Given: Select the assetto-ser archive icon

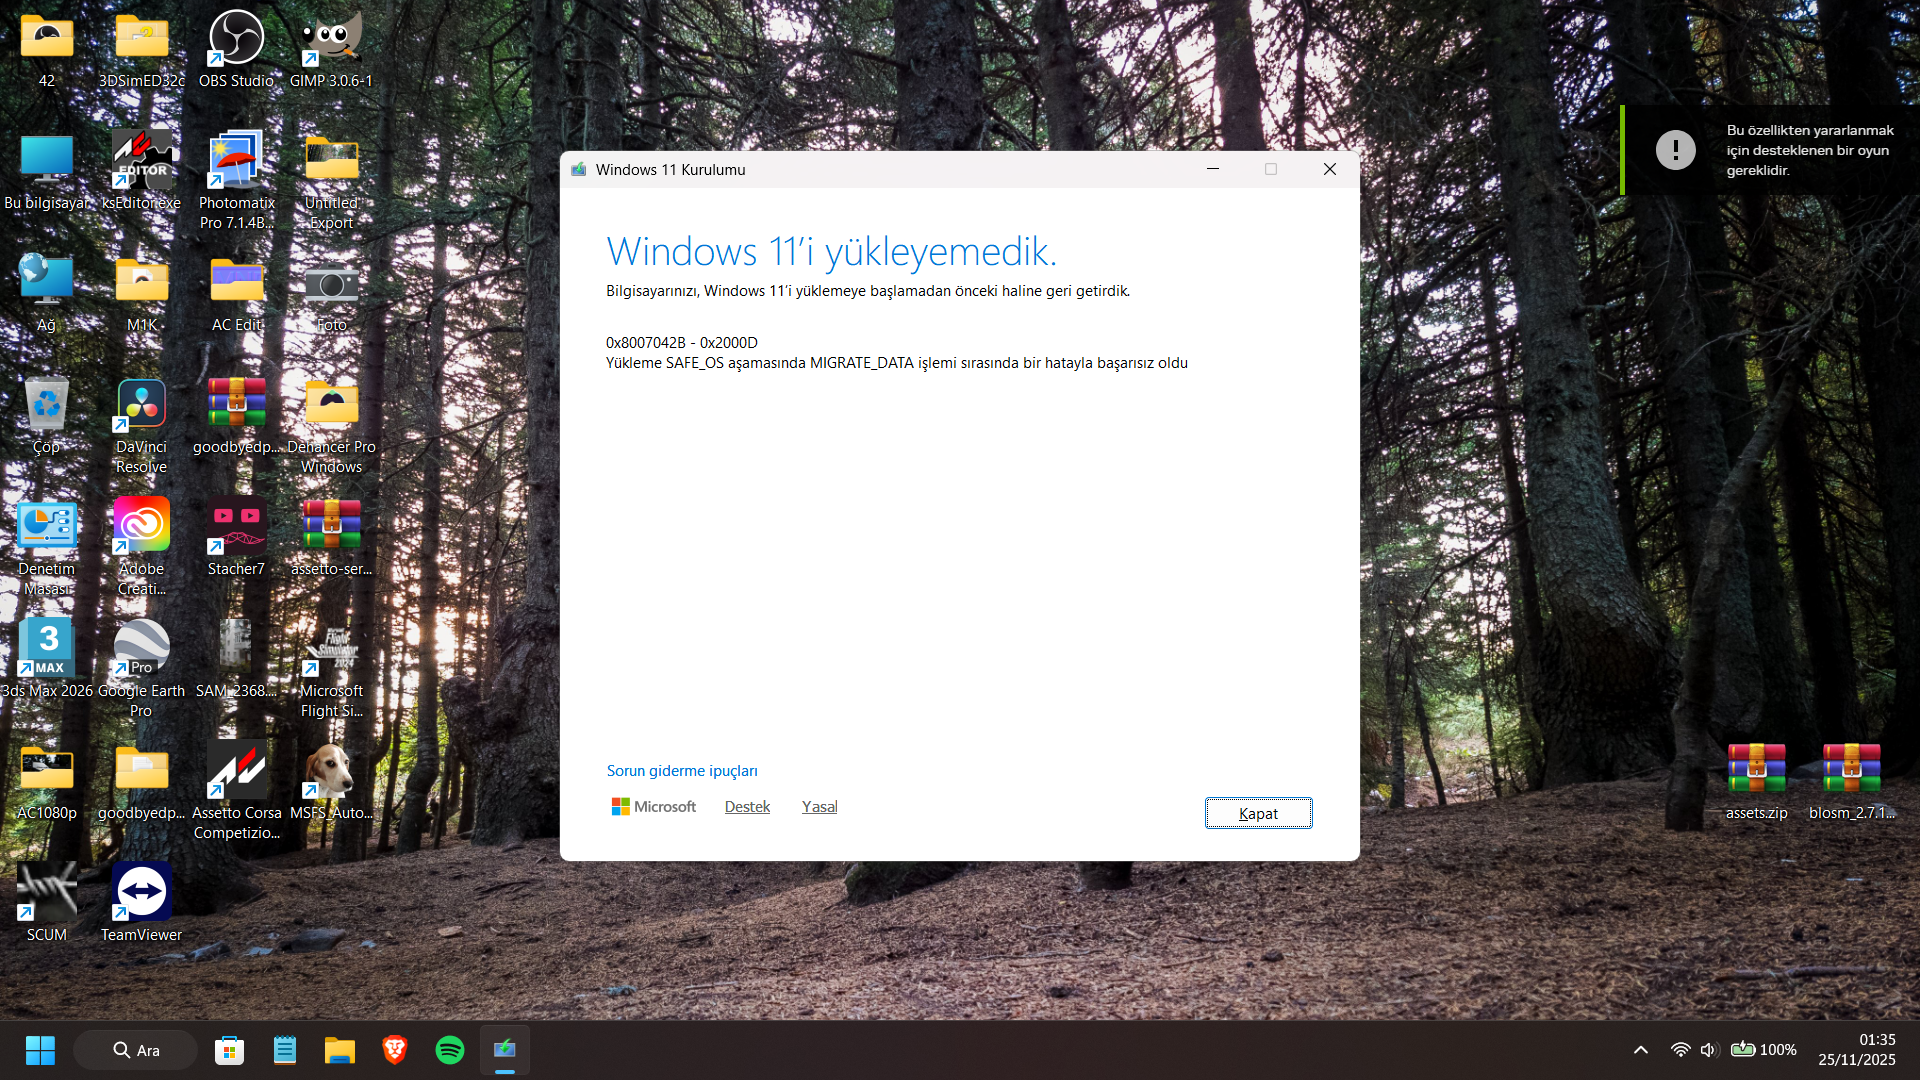Looking at the screenshot, I should pos(331,526).
